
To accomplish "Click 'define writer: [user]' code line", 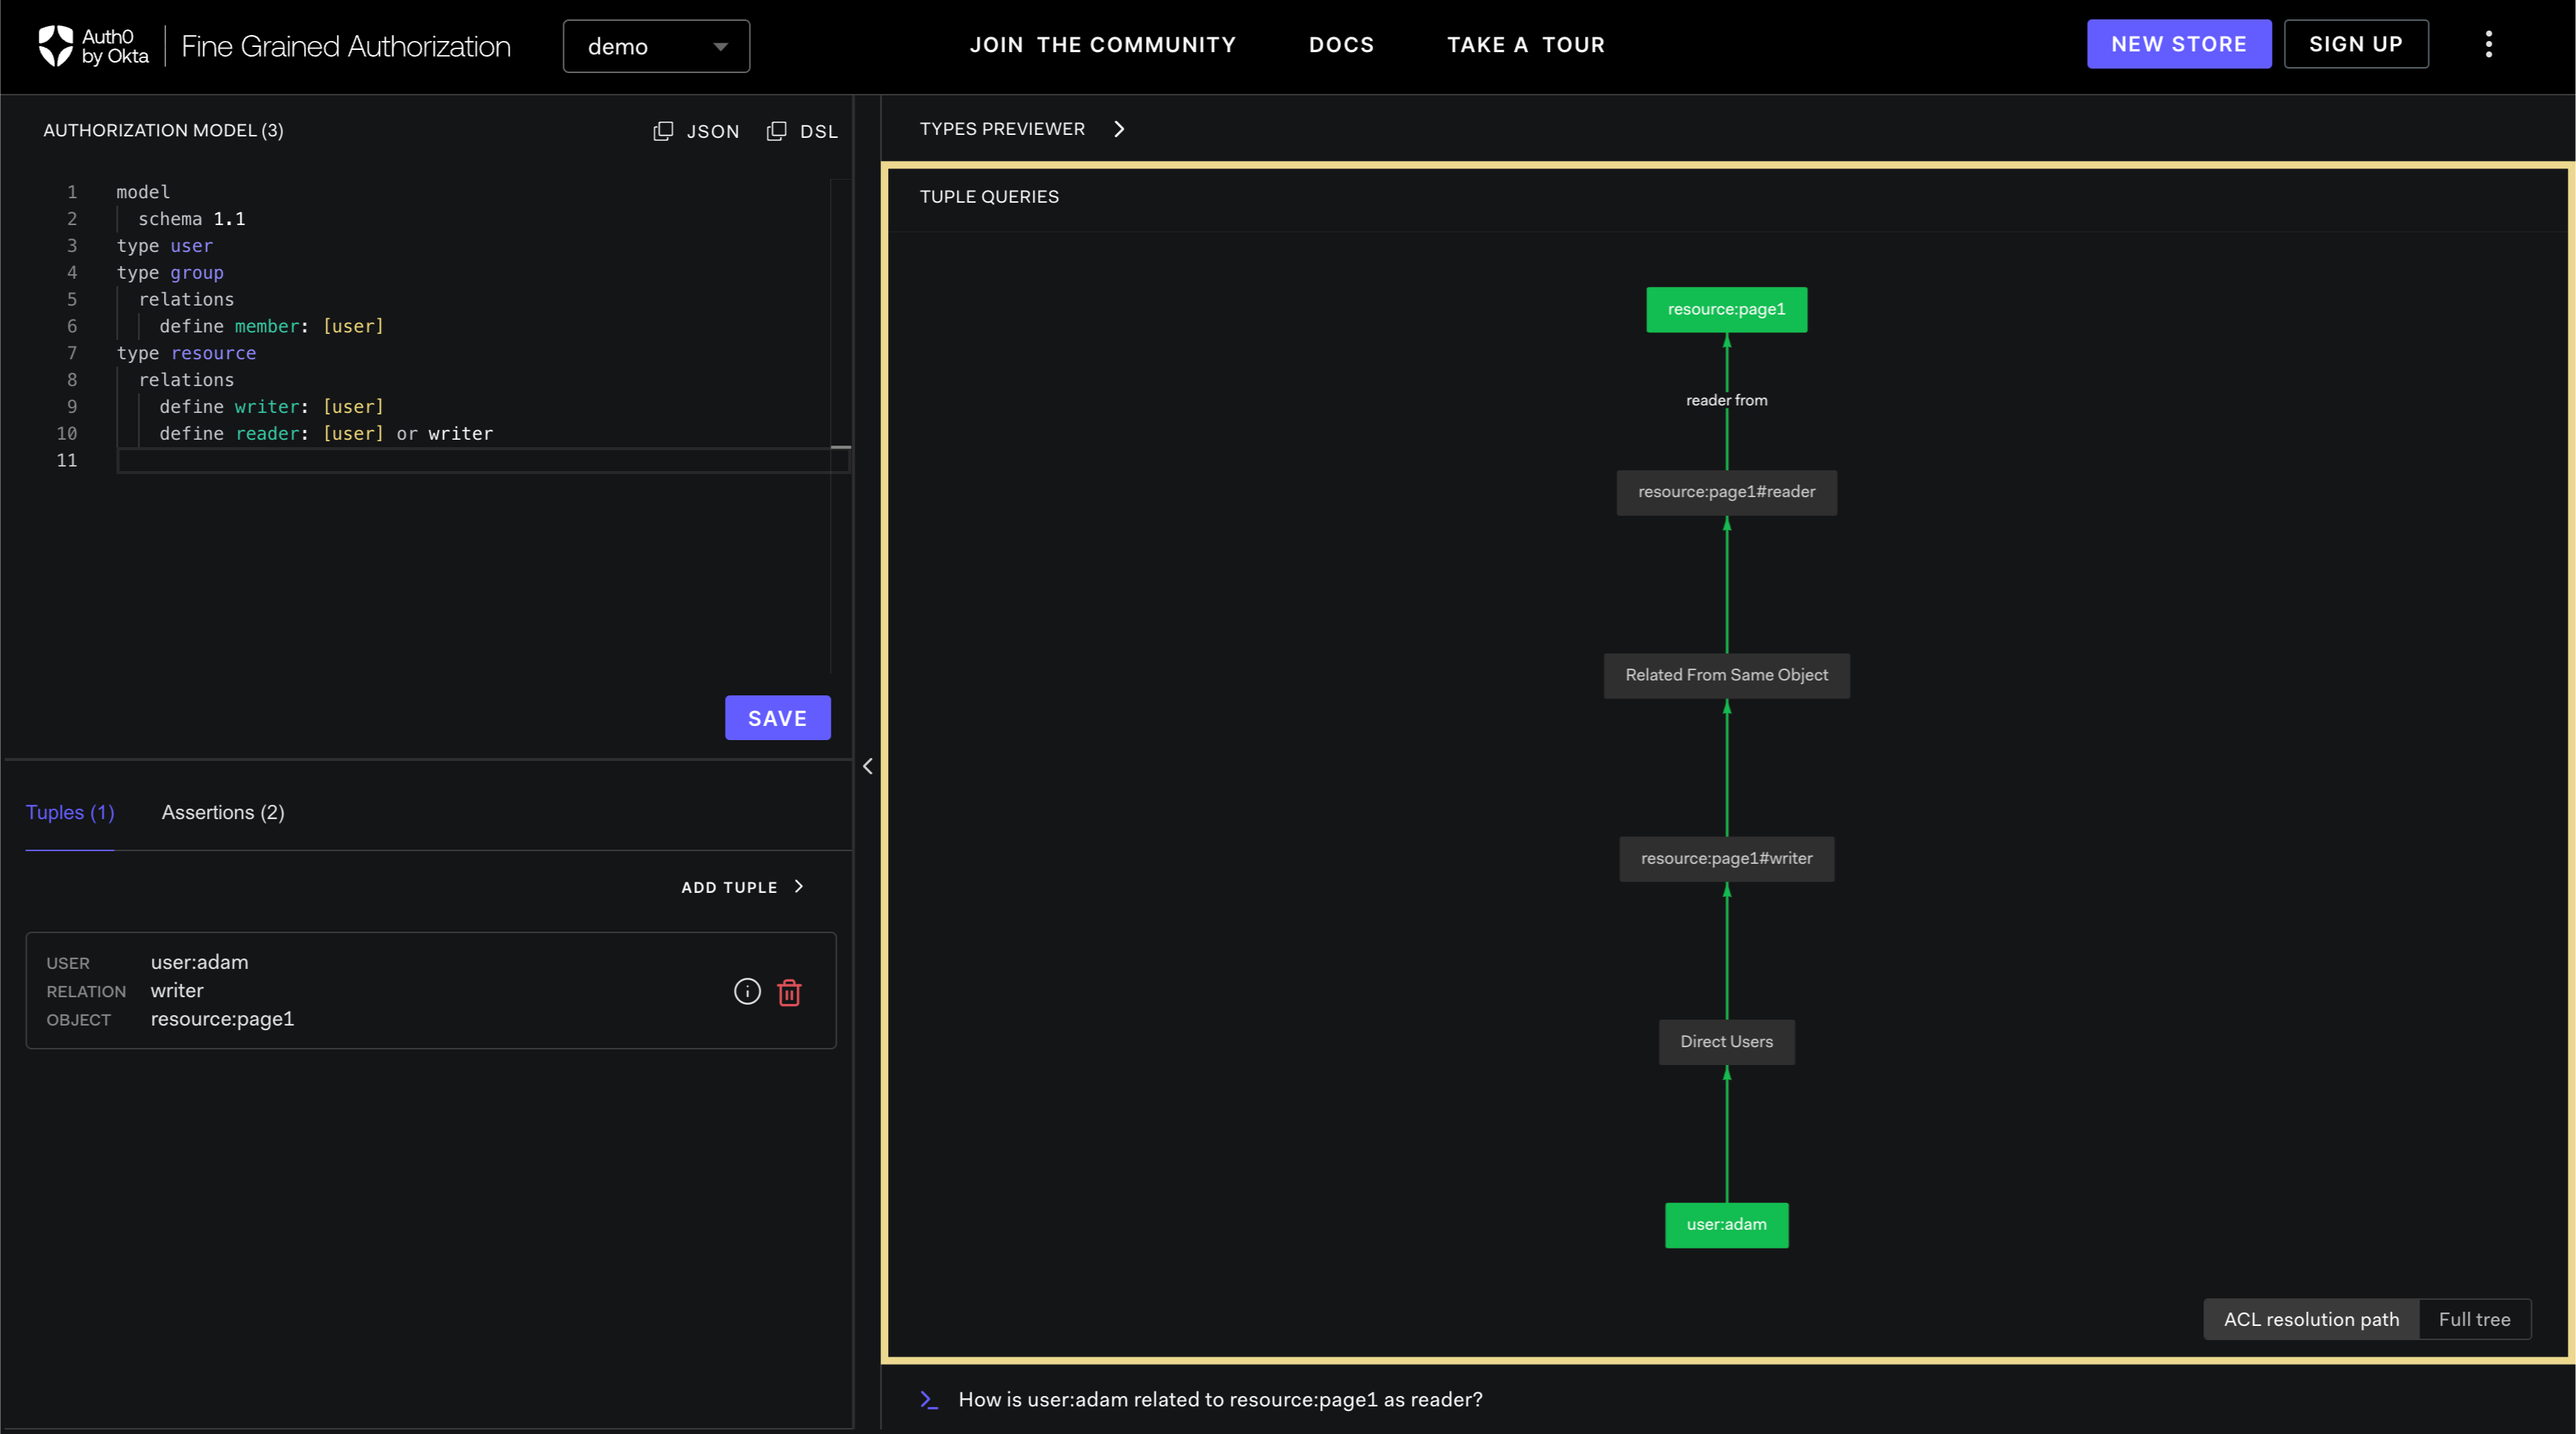I will pyautogui.click(x=271, y=406).
